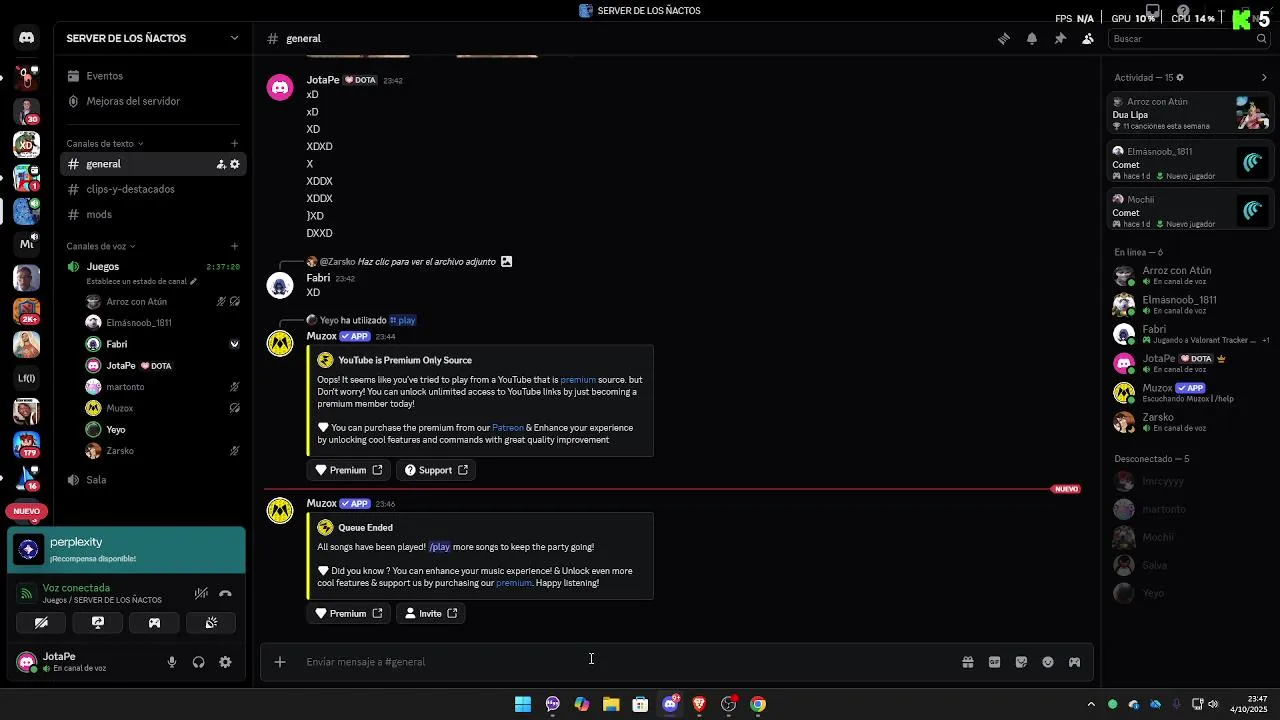Select Elmásnoob_1811 in online members list
1280x720 pixels.
click(x=1190, y=304)
